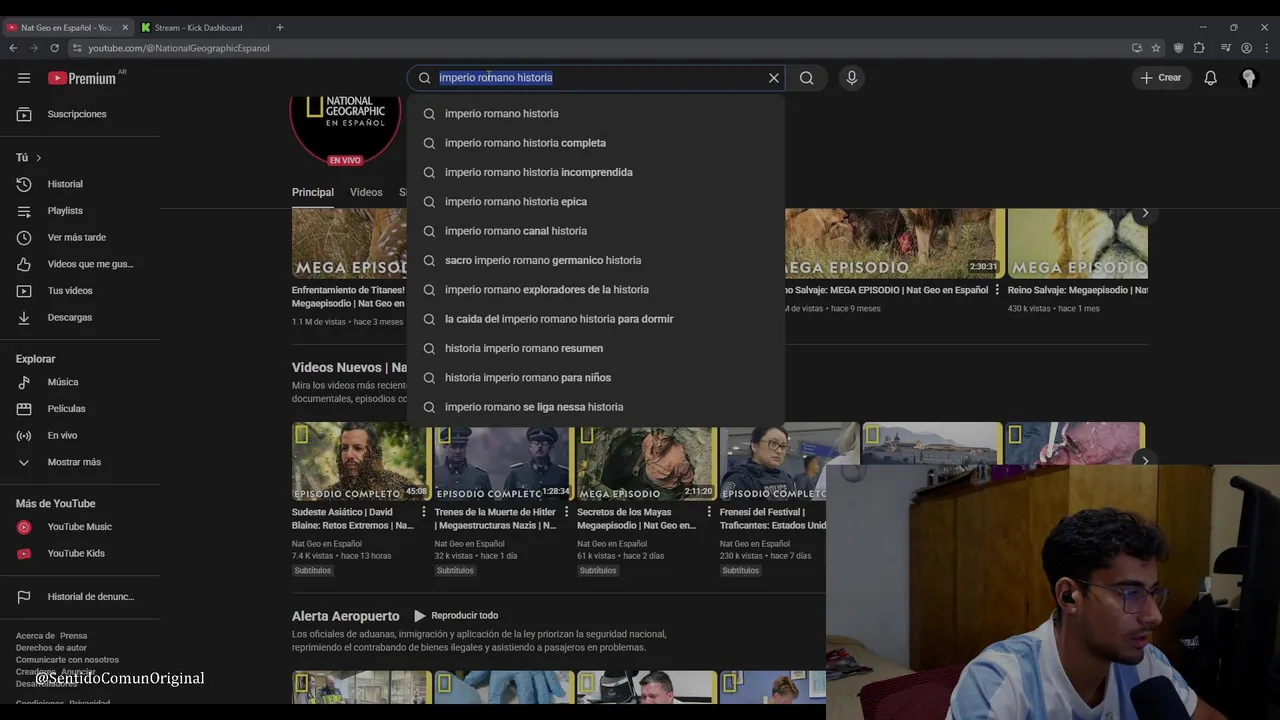
Task: Open the browser extensions puzzle icon
Action: pos(1201,48)
